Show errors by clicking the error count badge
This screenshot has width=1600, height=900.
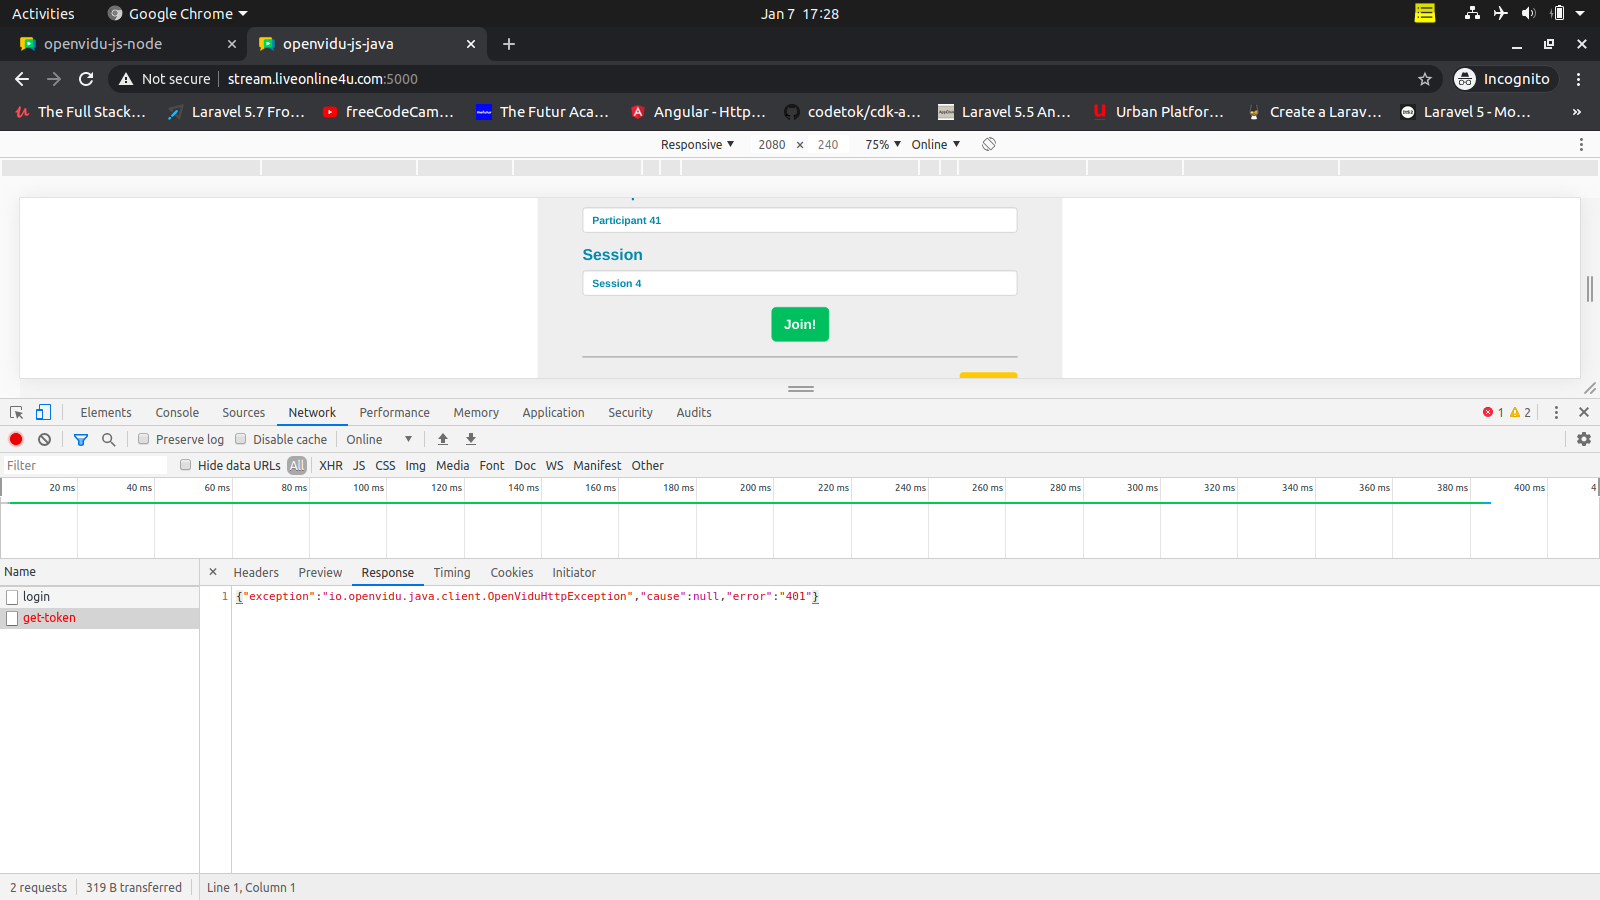1492,412
